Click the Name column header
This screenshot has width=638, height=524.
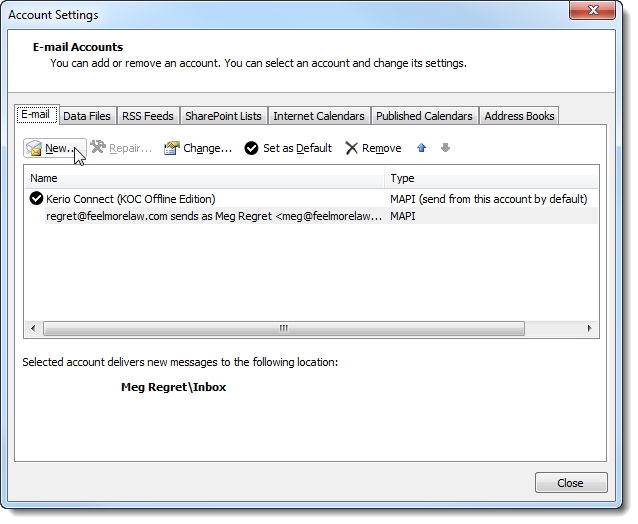click(205, 178)
